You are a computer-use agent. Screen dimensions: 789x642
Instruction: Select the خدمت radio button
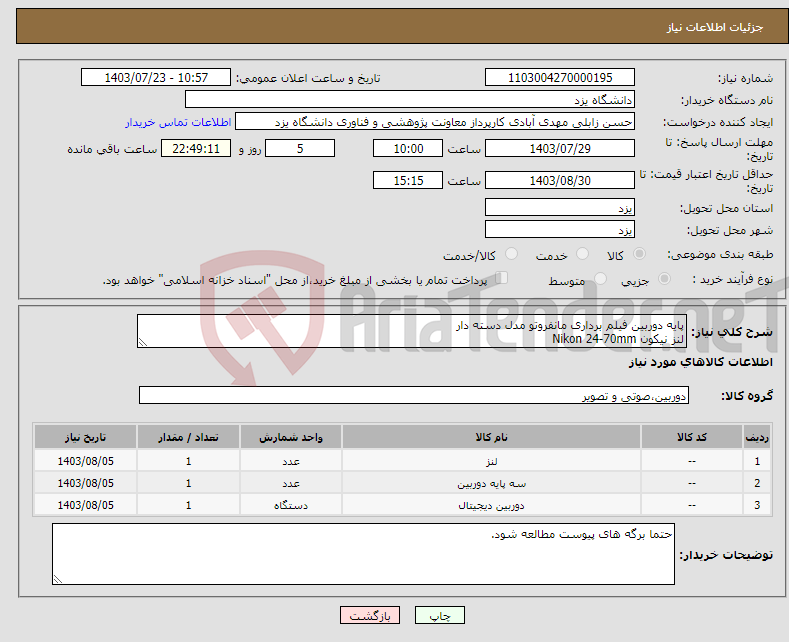click(582, 254)
